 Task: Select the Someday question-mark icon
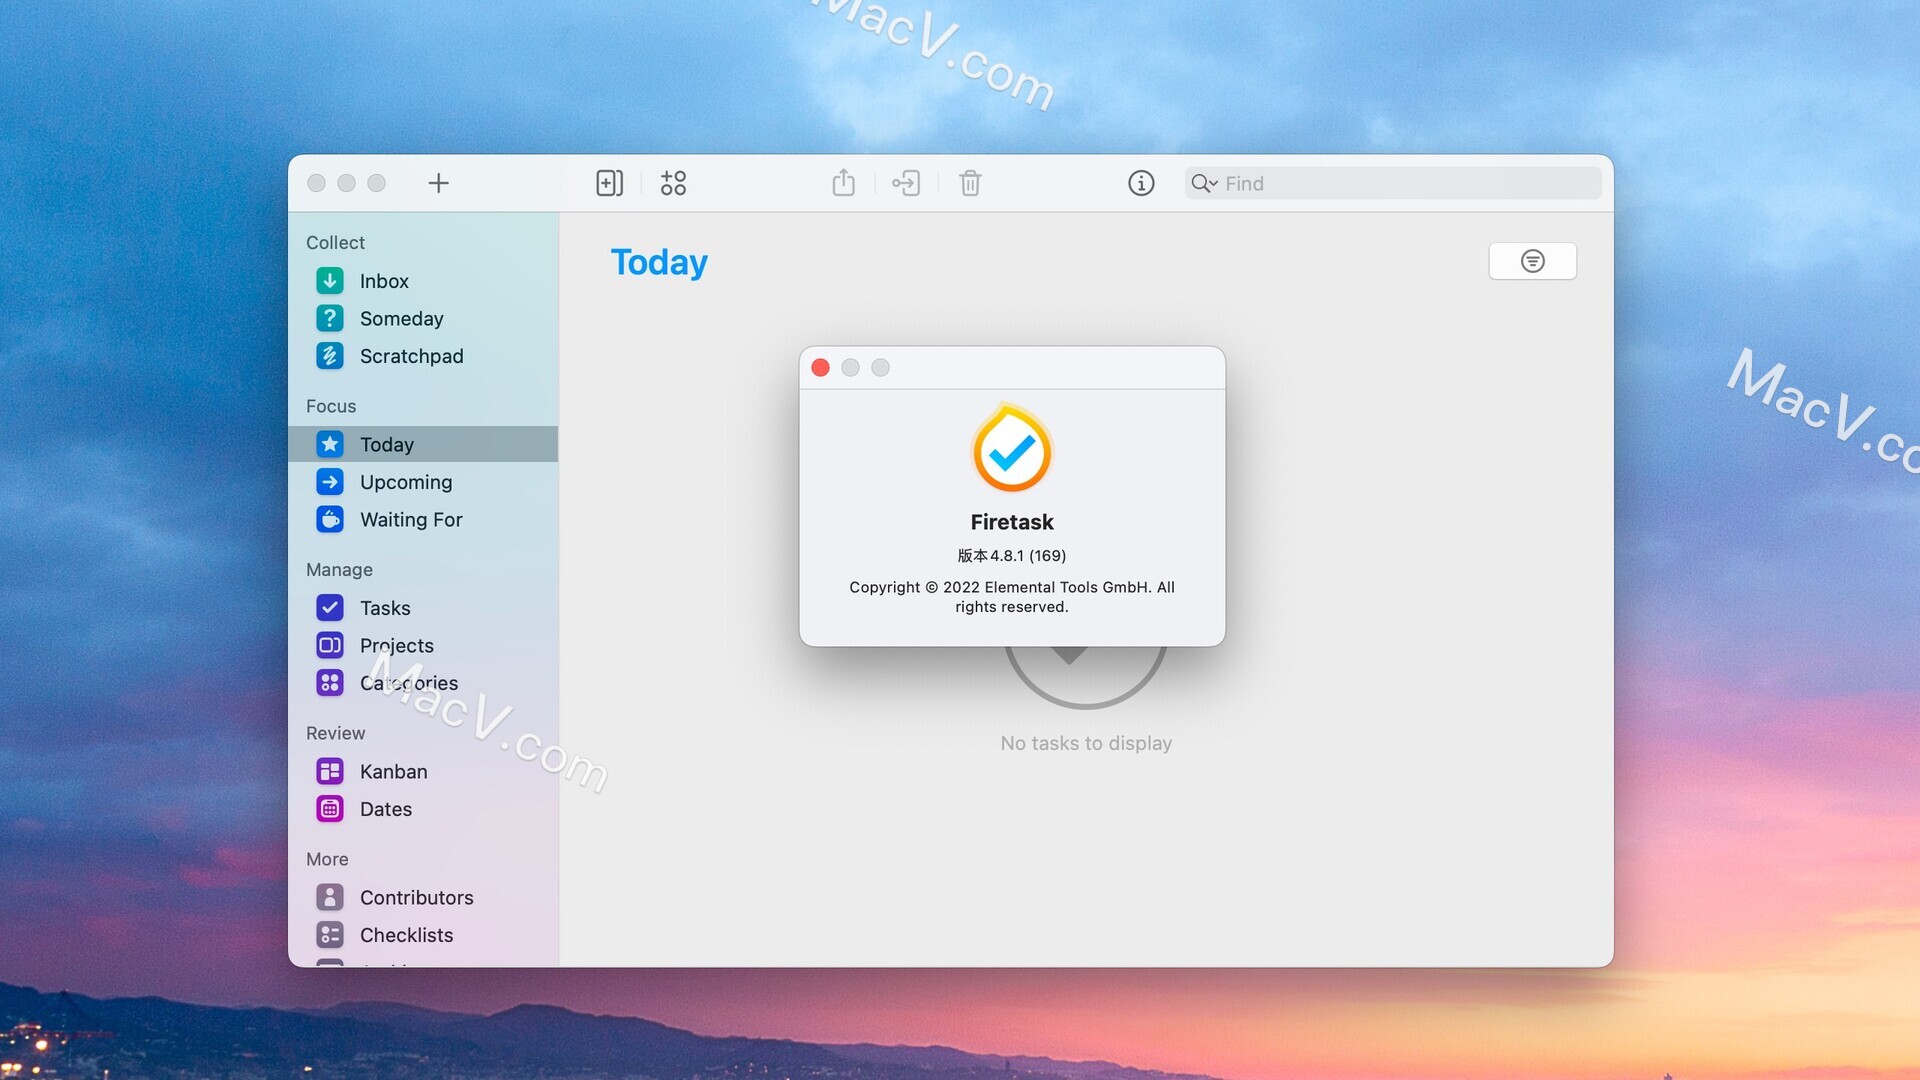point(330,318)
